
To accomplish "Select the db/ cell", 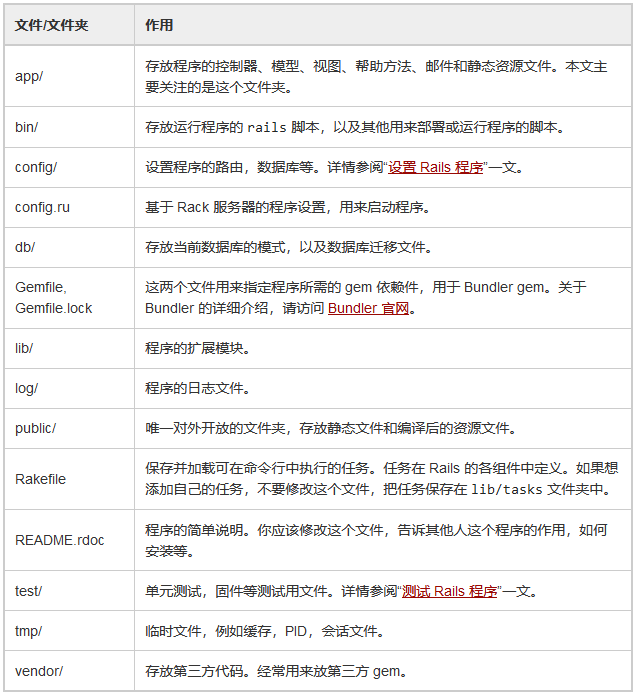I will (69, 247).
